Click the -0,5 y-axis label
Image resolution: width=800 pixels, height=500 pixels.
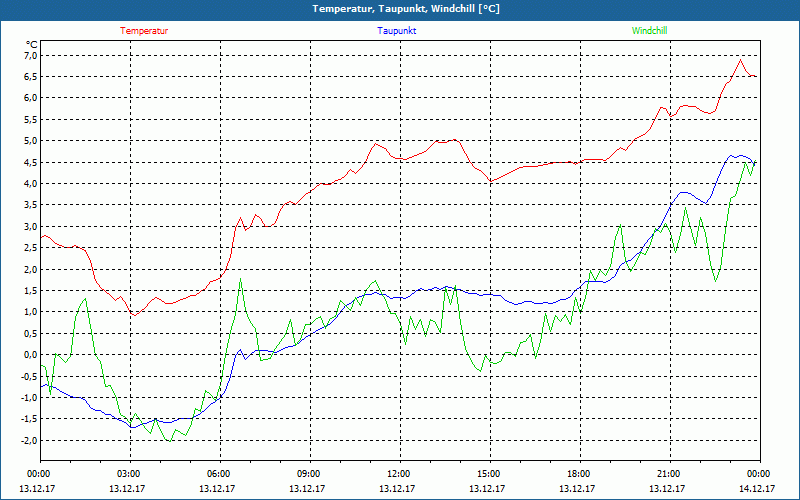[29, 376]
